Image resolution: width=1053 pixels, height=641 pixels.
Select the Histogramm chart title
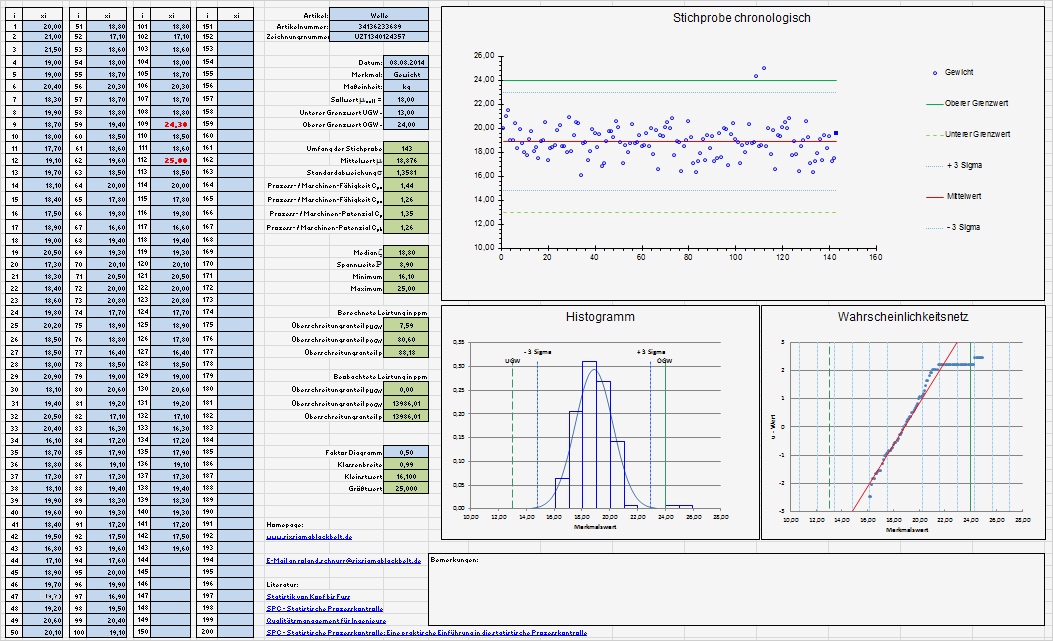tap(600, 317)
